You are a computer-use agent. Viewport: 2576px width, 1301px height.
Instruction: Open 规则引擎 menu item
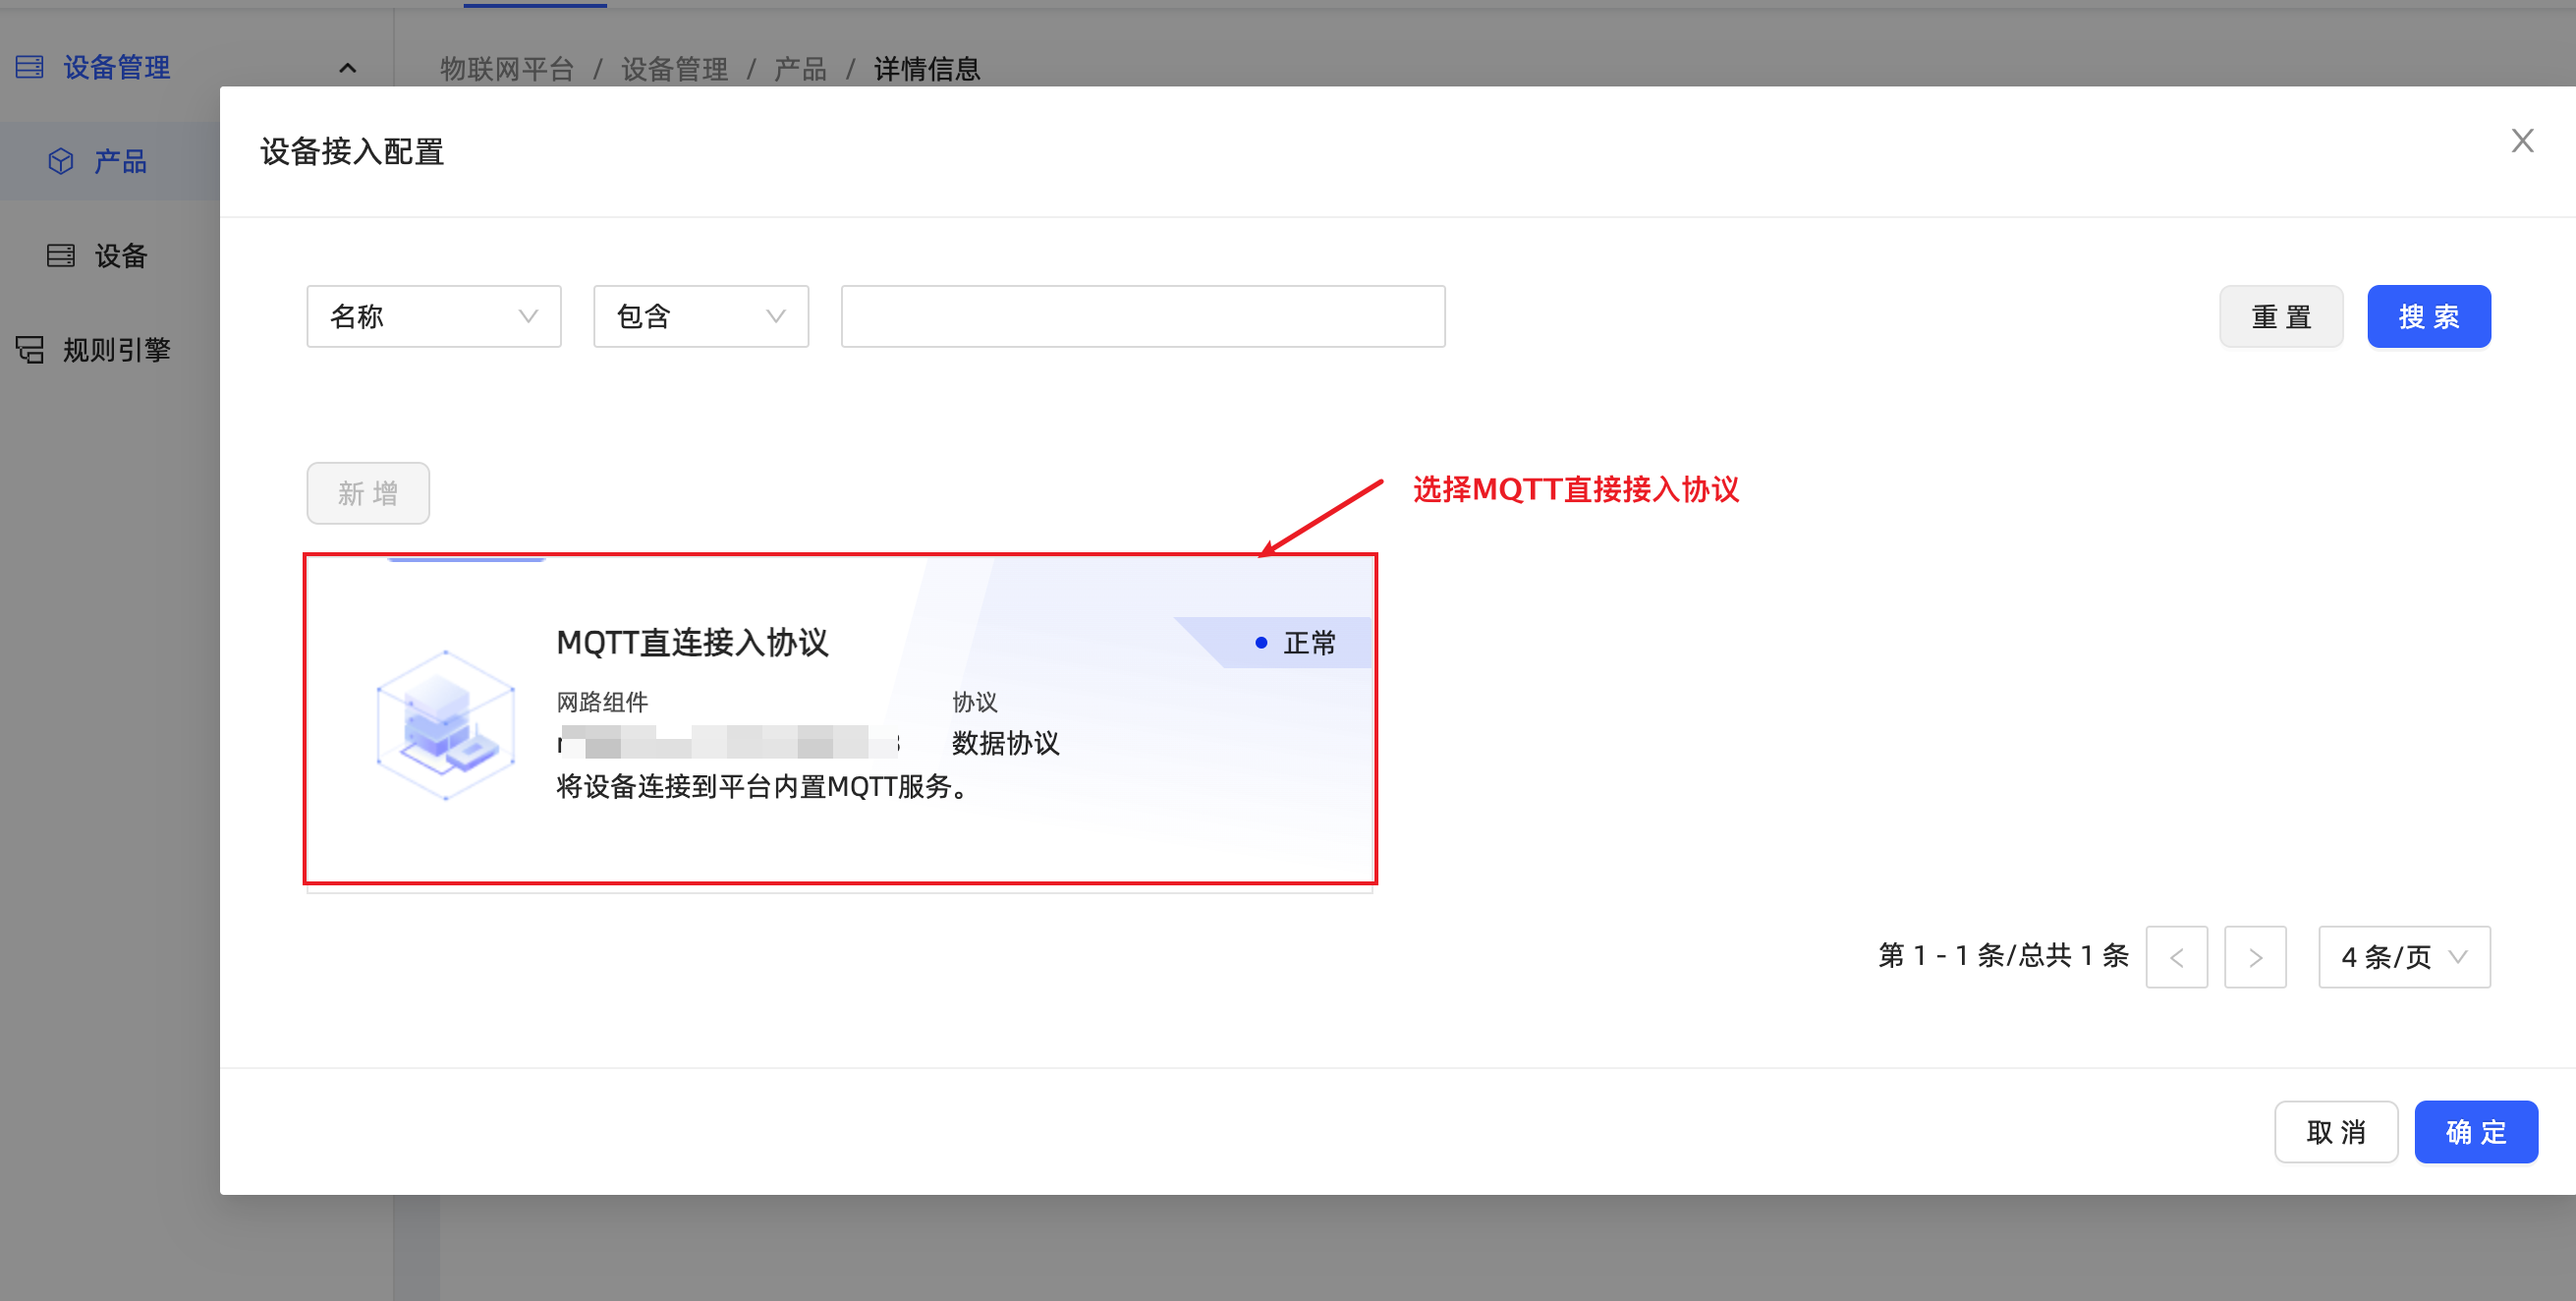pyautogui.click(x=116, y=350)
